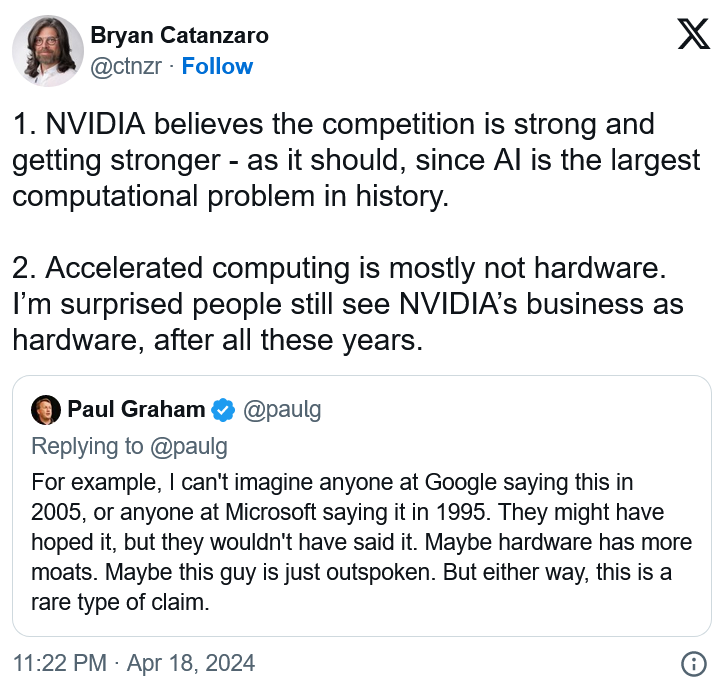Click the tweet info icon

coord(693,664)
